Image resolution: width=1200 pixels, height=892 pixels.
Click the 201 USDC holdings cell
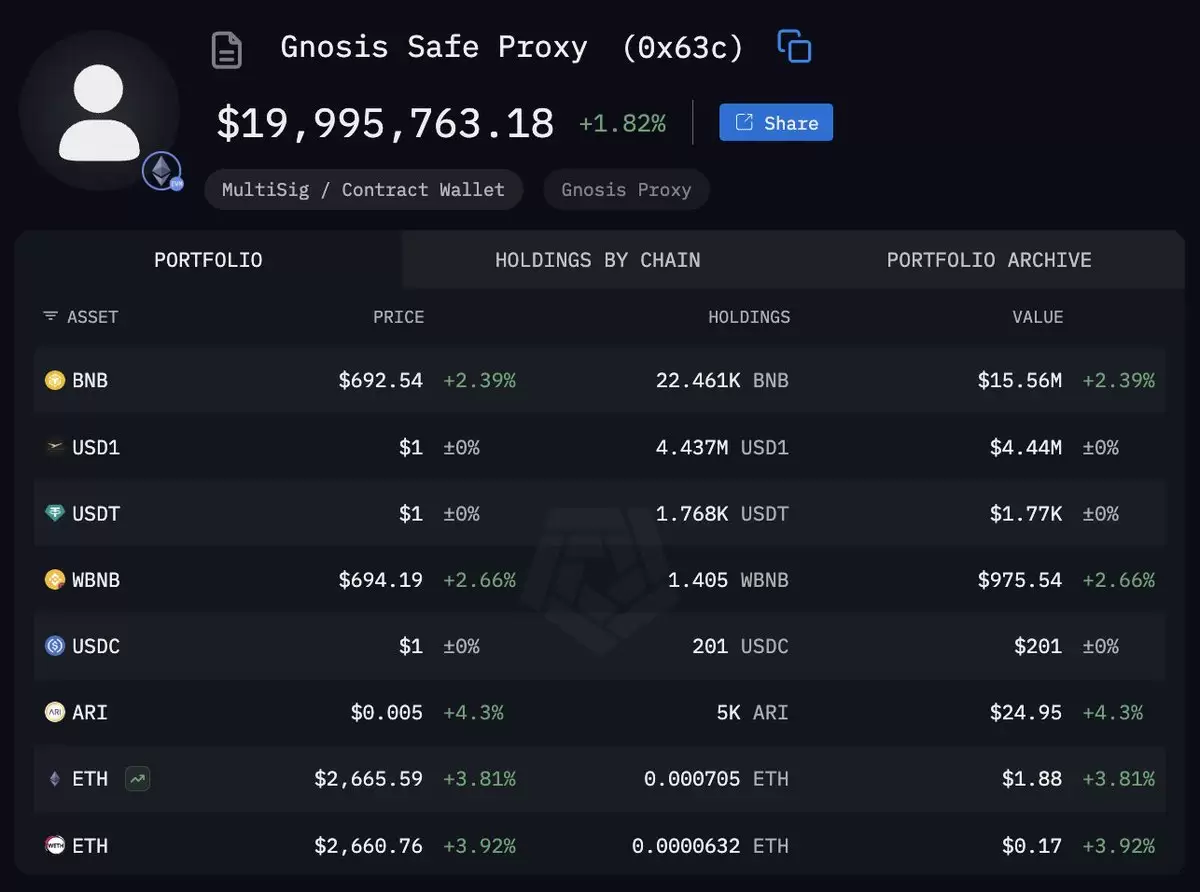click(x=741, y=646)
